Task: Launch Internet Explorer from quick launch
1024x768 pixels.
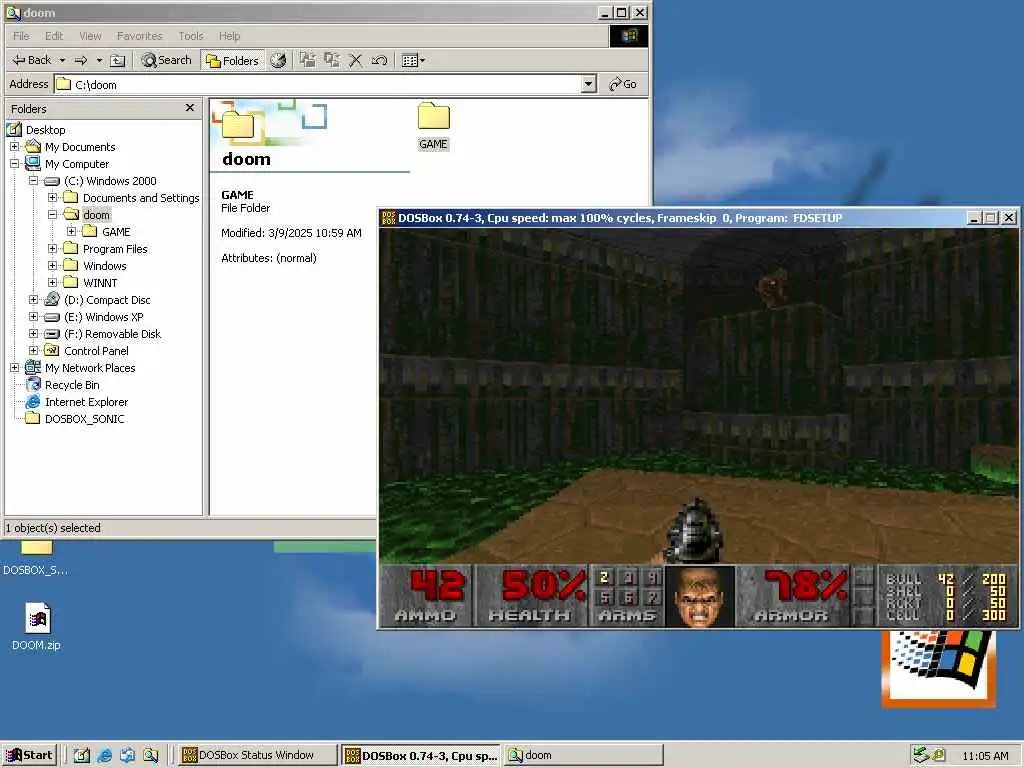Action: pos(104,756)
